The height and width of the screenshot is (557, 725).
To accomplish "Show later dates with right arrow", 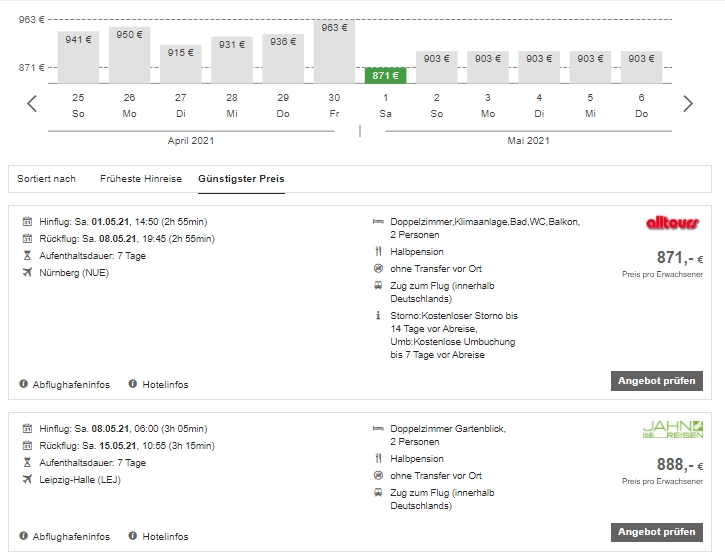I will click(688, 104).
